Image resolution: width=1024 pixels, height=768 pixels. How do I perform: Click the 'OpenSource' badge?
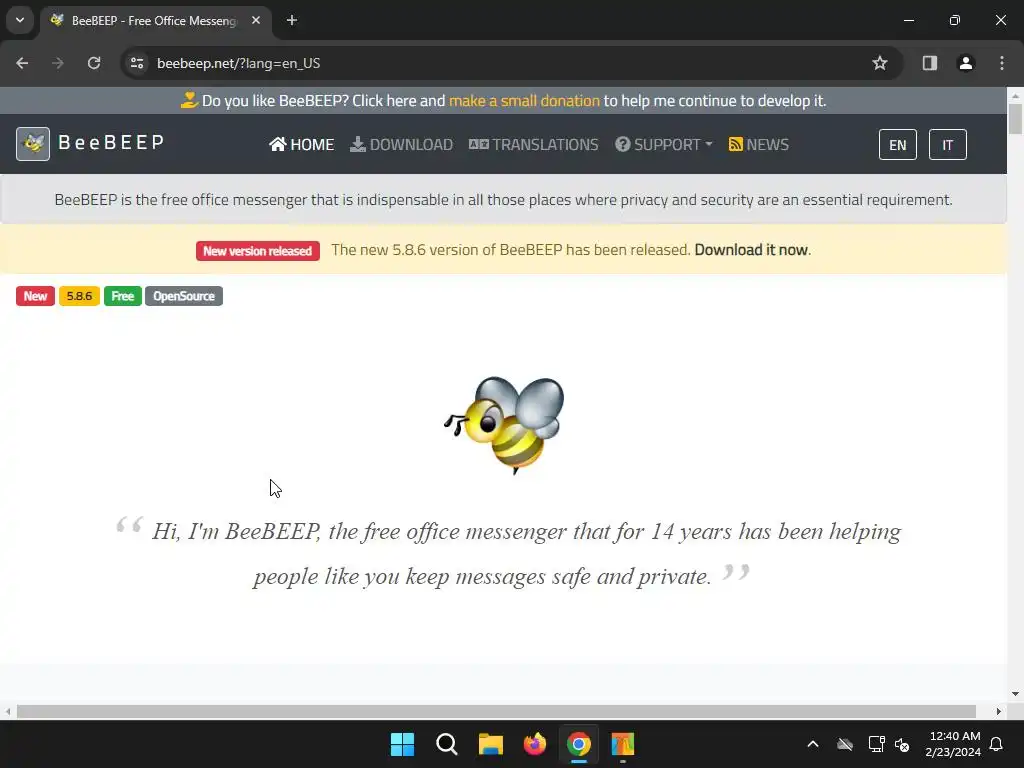pyautogui.click(x=184, y=296)
